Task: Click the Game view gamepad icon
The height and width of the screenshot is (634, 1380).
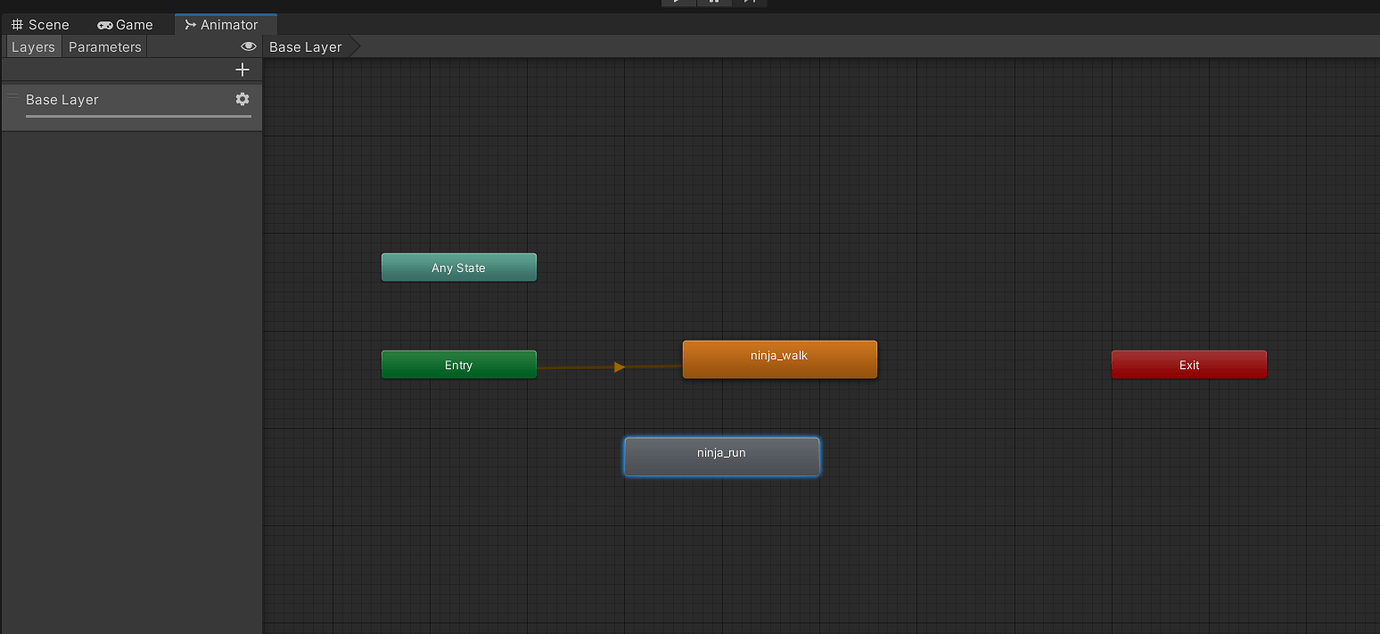Action: click(103, 24)
